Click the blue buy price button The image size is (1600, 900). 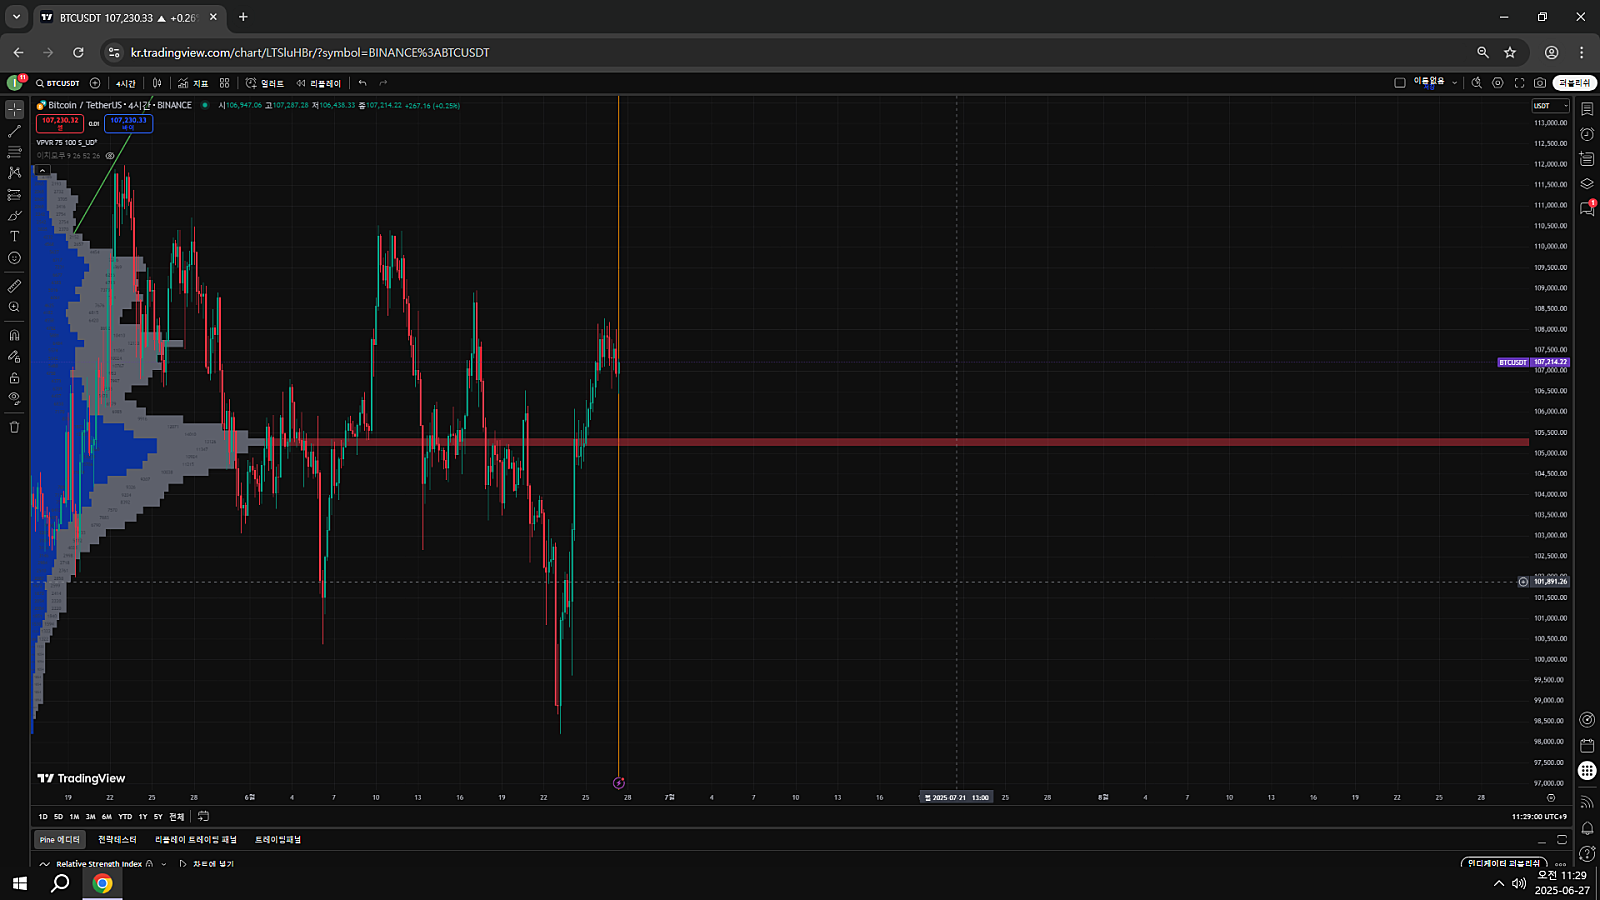128,123
